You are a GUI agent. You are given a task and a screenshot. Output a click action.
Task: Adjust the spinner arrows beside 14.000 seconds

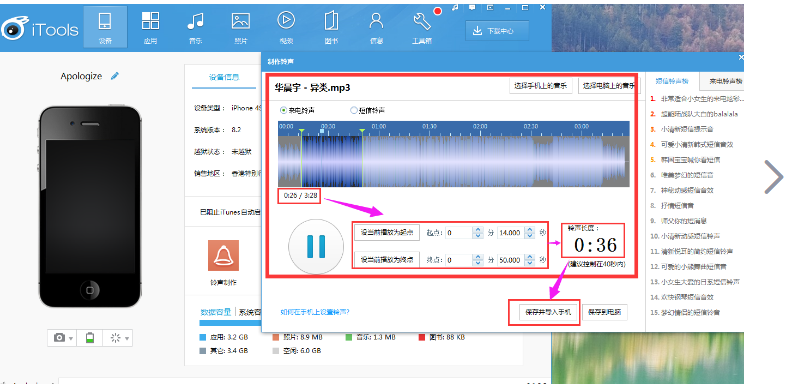pyautogui.click(x=529, y=232)
